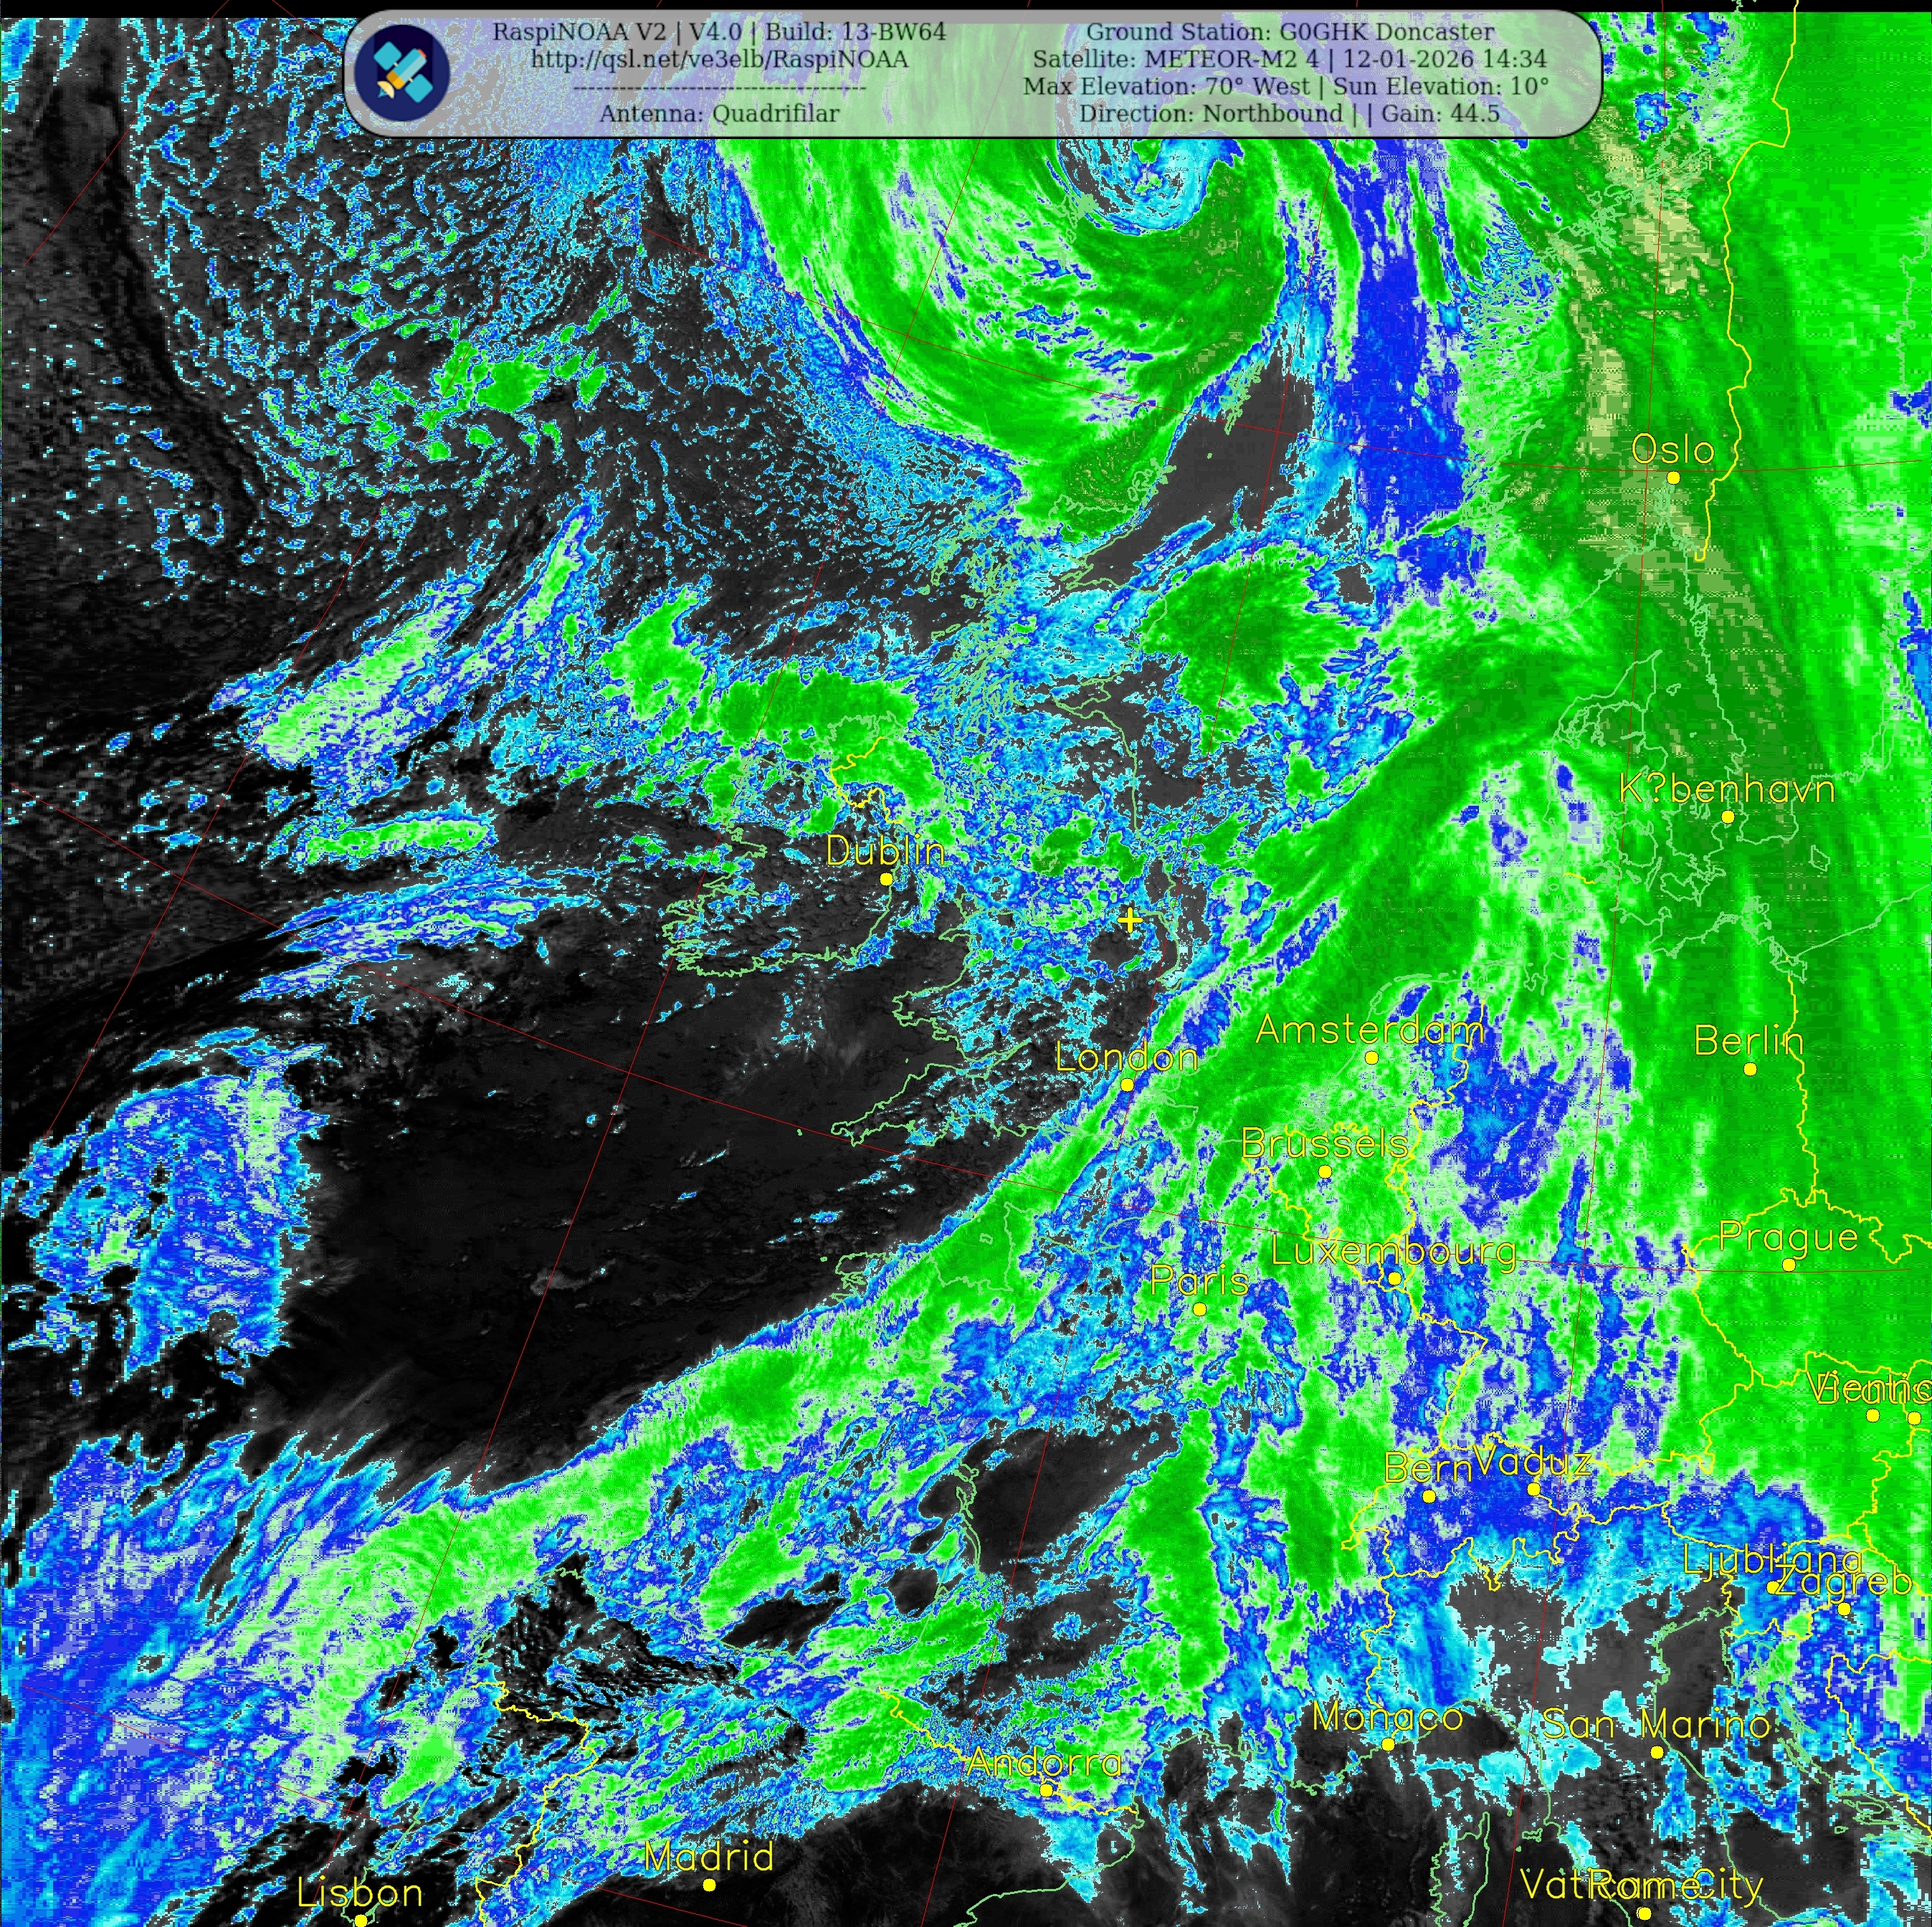
Task: Click the Andorra city label
Action: pos(1044,1762)
